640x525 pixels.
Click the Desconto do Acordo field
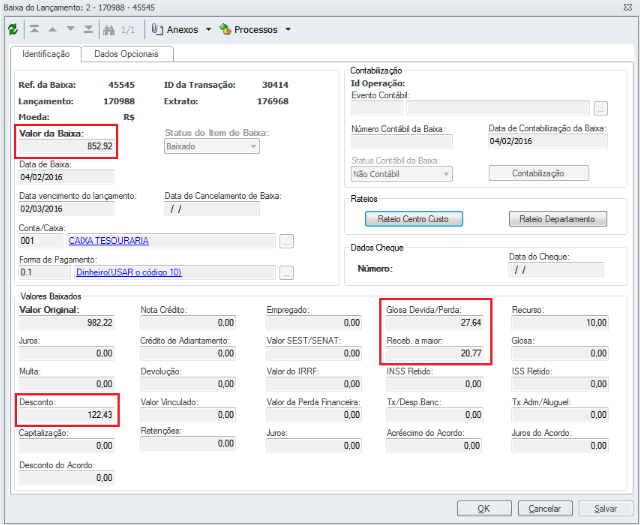pyautogui.click(x=67, y=478)
